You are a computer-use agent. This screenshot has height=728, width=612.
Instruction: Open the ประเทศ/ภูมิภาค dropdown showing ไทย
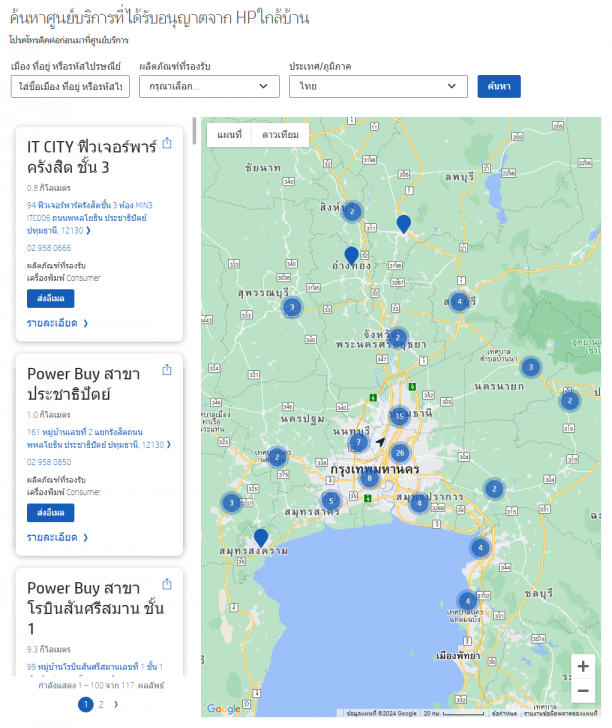378,86
